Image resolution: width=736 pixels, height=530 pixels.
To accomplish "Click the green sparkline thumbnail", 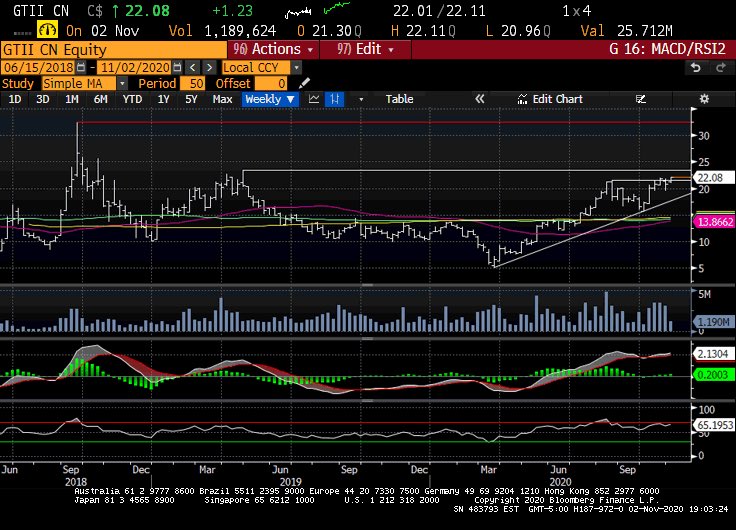I will click(x=337, y=8).
